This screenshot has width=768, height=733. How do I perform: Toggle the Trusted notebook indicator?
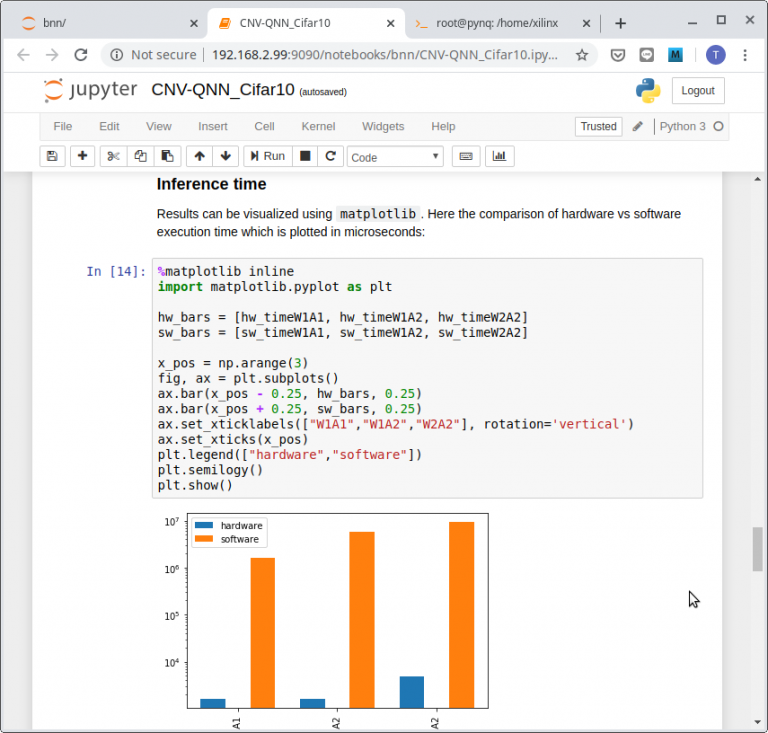tap(598, 127)
